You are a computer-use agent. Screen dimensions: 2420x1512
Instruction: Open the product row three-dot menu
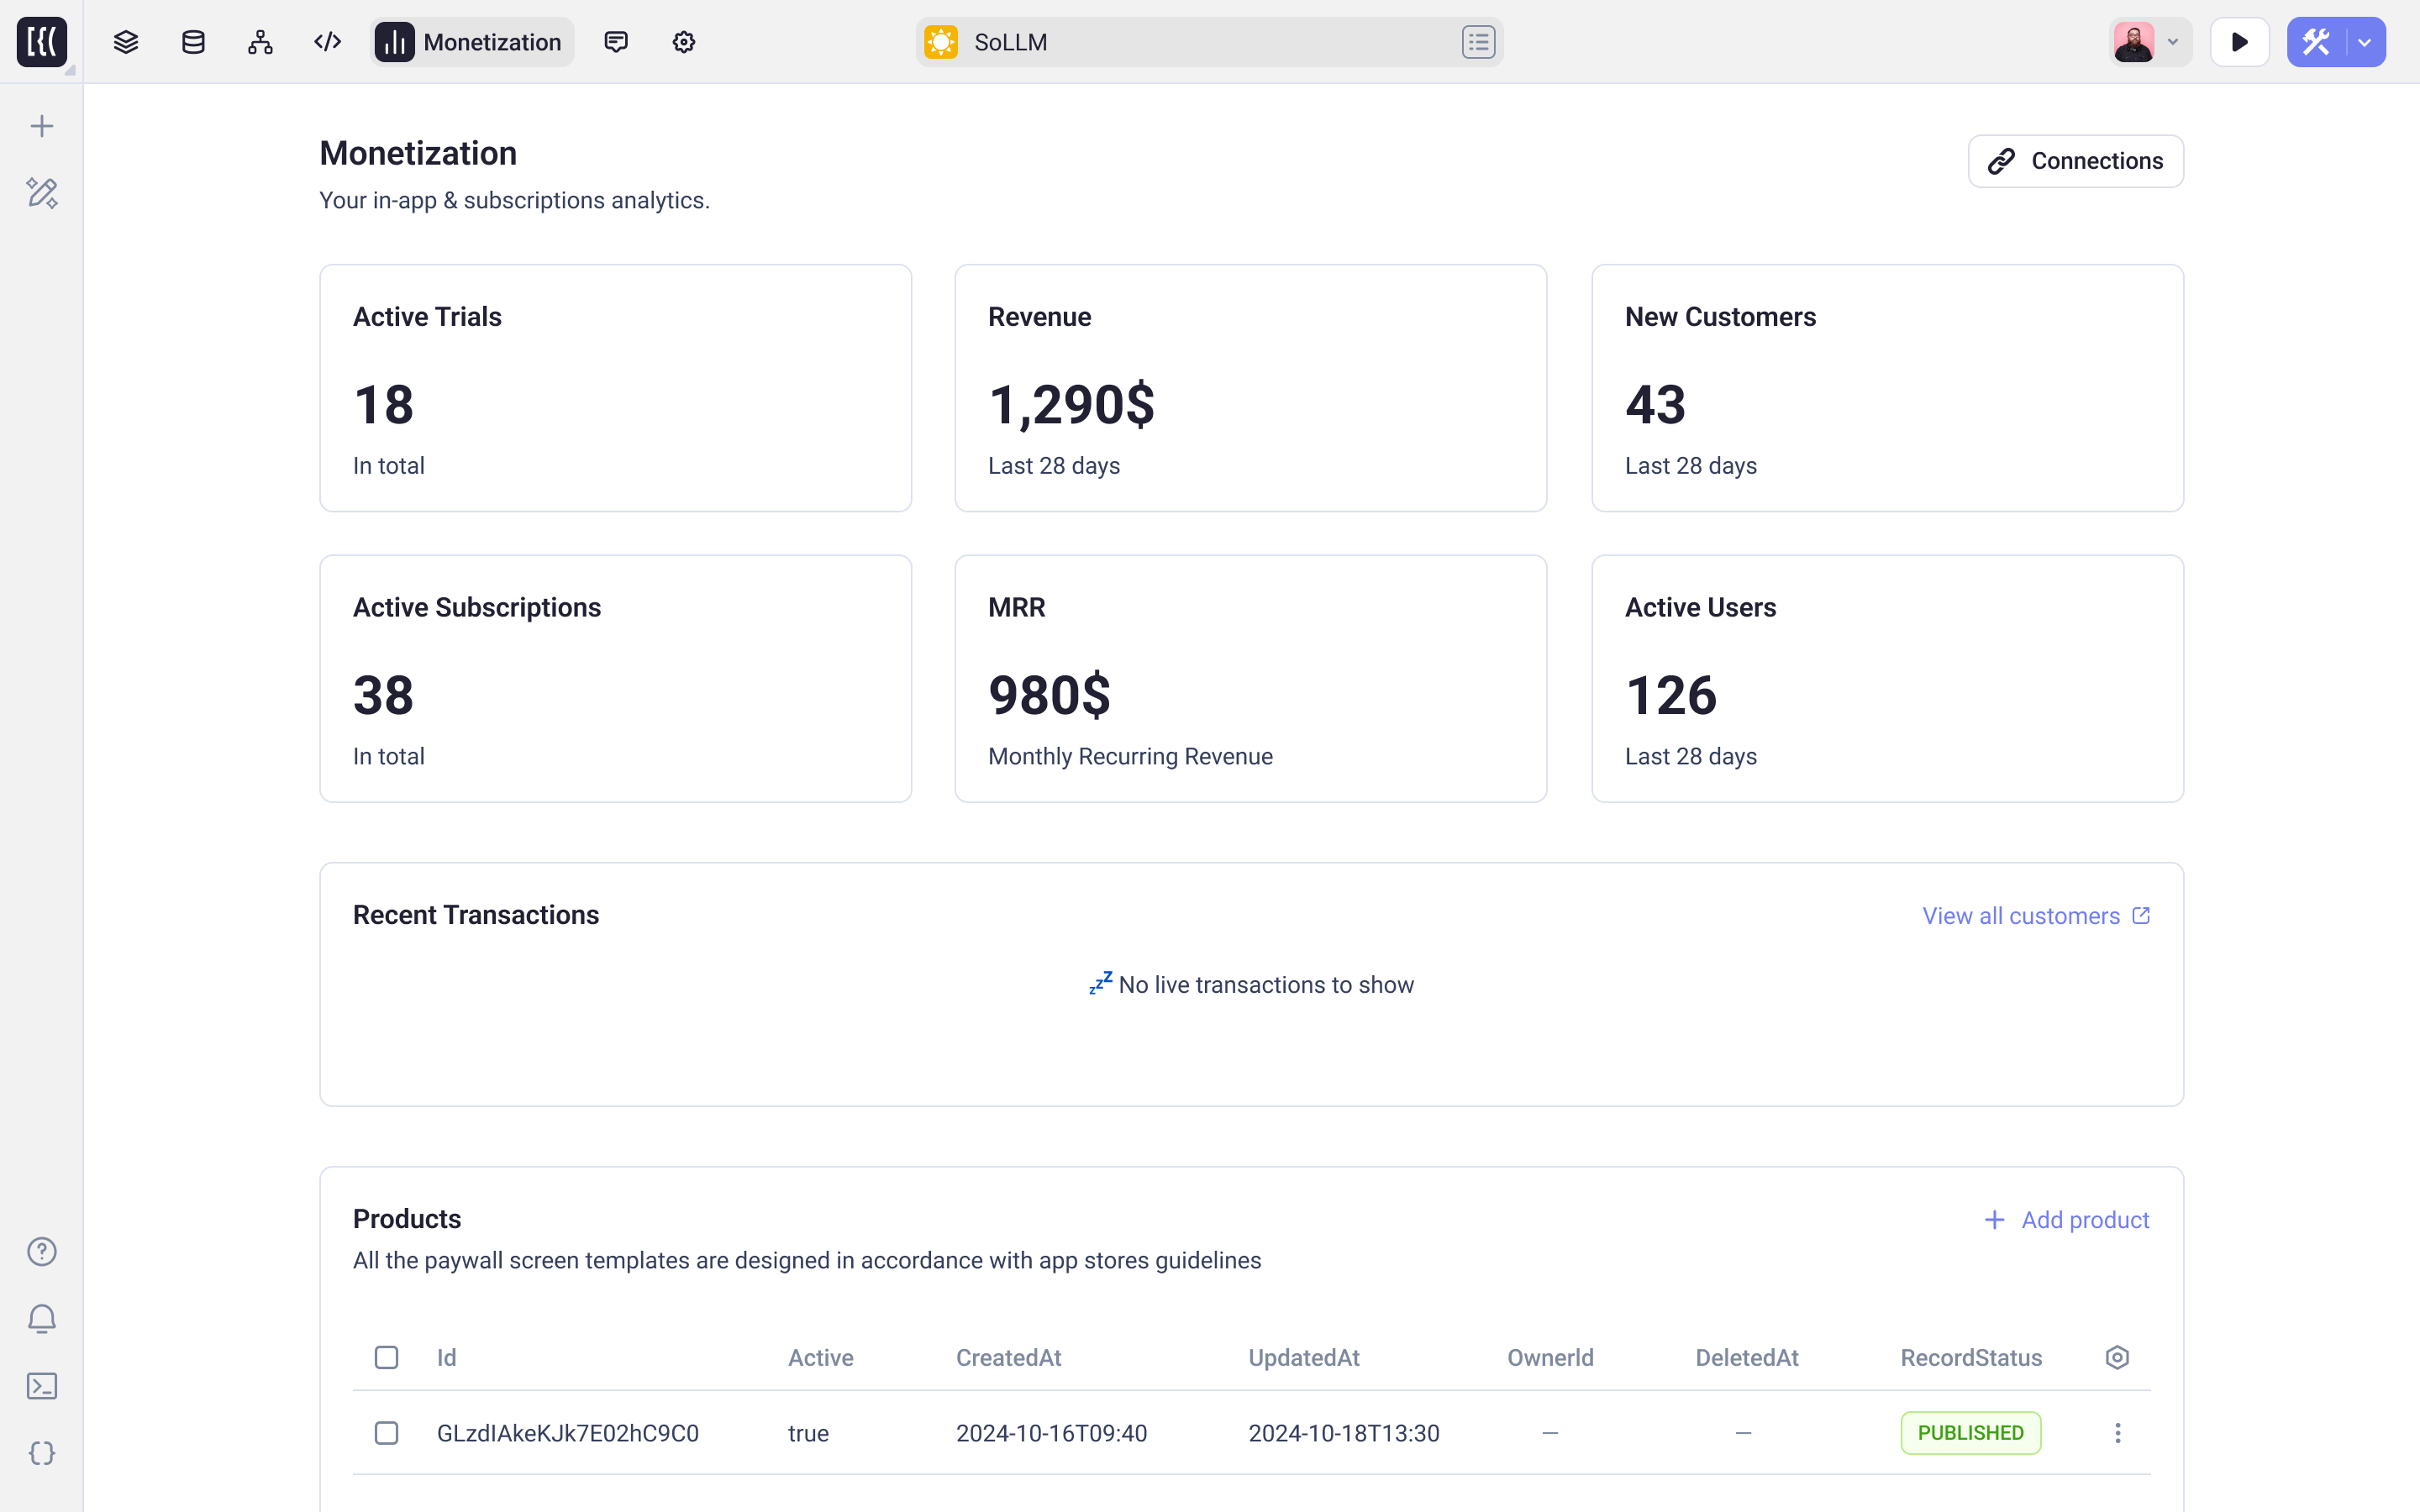pos(2117,1432)
